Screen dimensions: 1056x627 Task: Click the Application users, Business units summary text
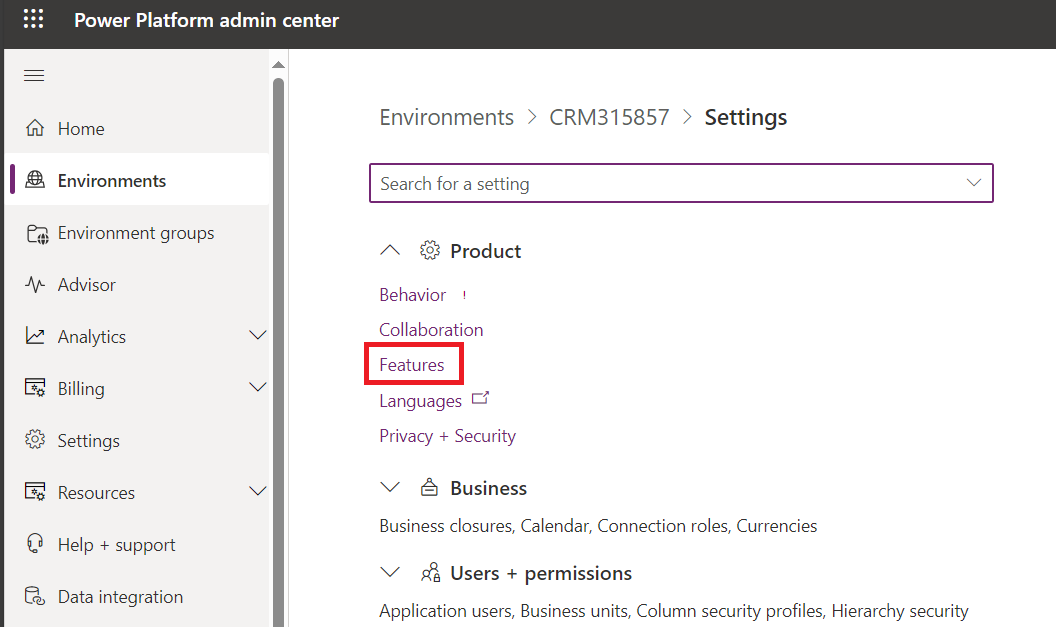click(673, 611)
